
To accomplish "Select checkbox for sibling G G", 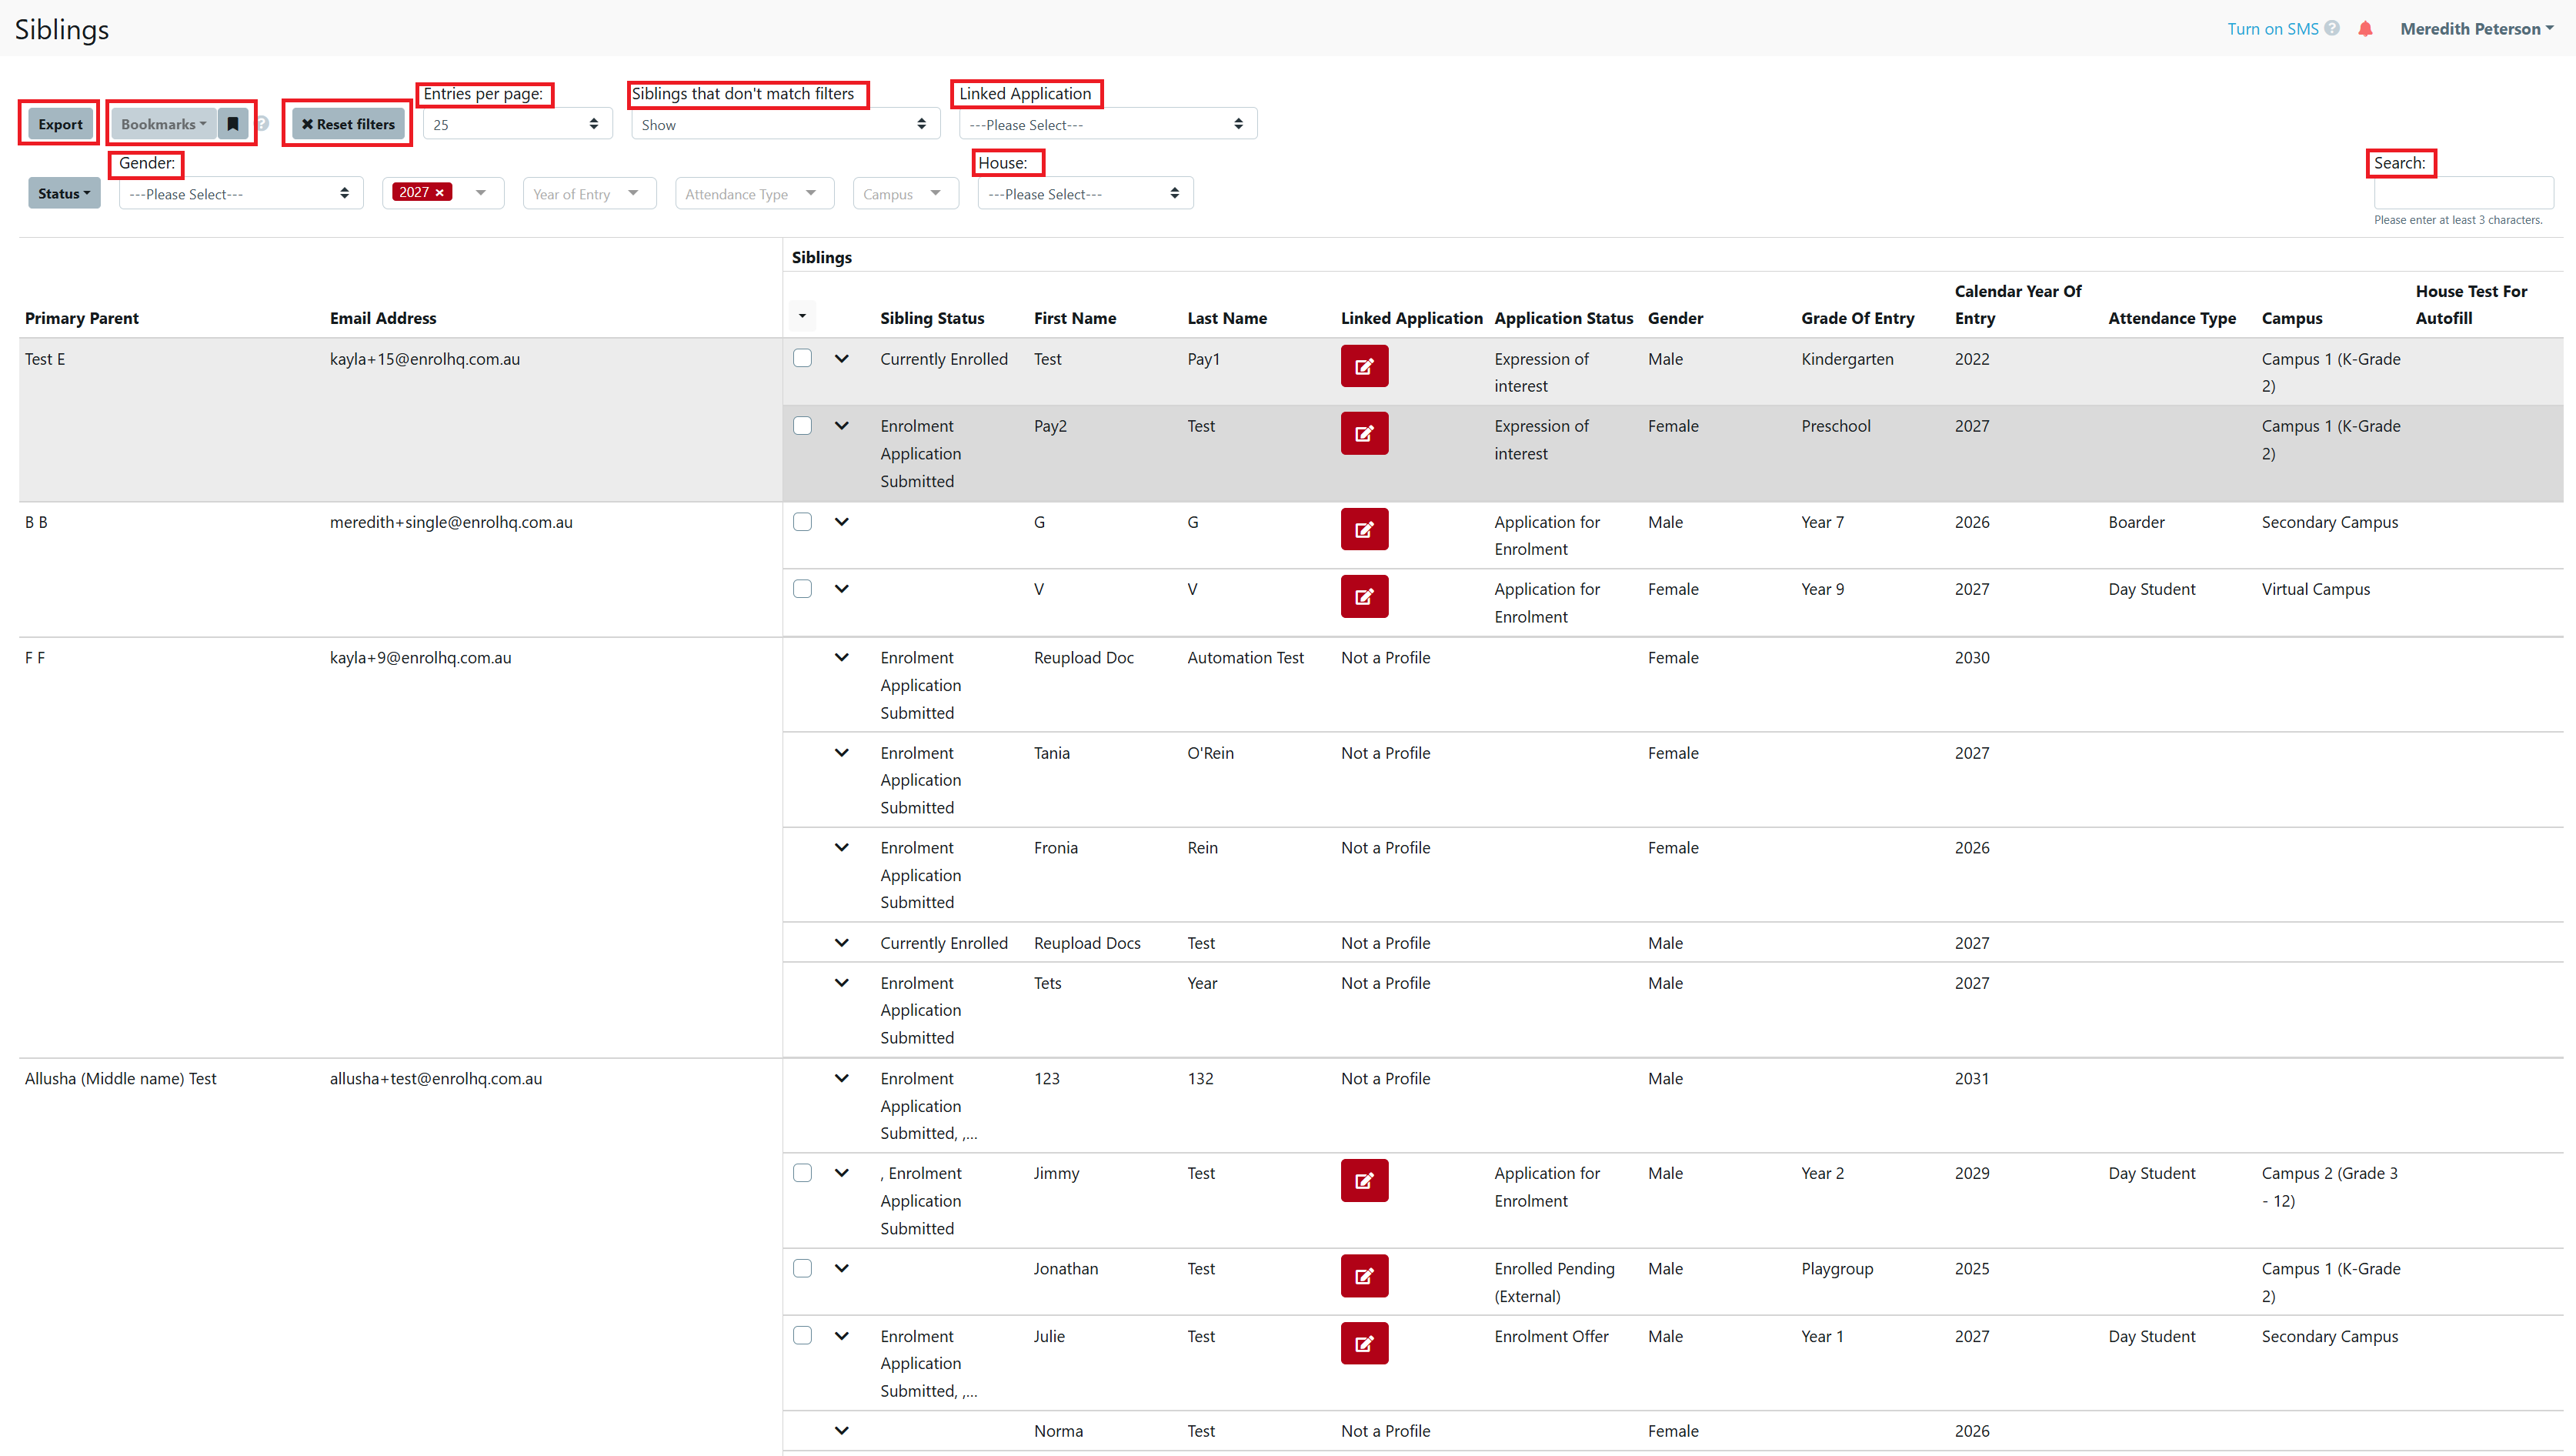I will 802,522.
